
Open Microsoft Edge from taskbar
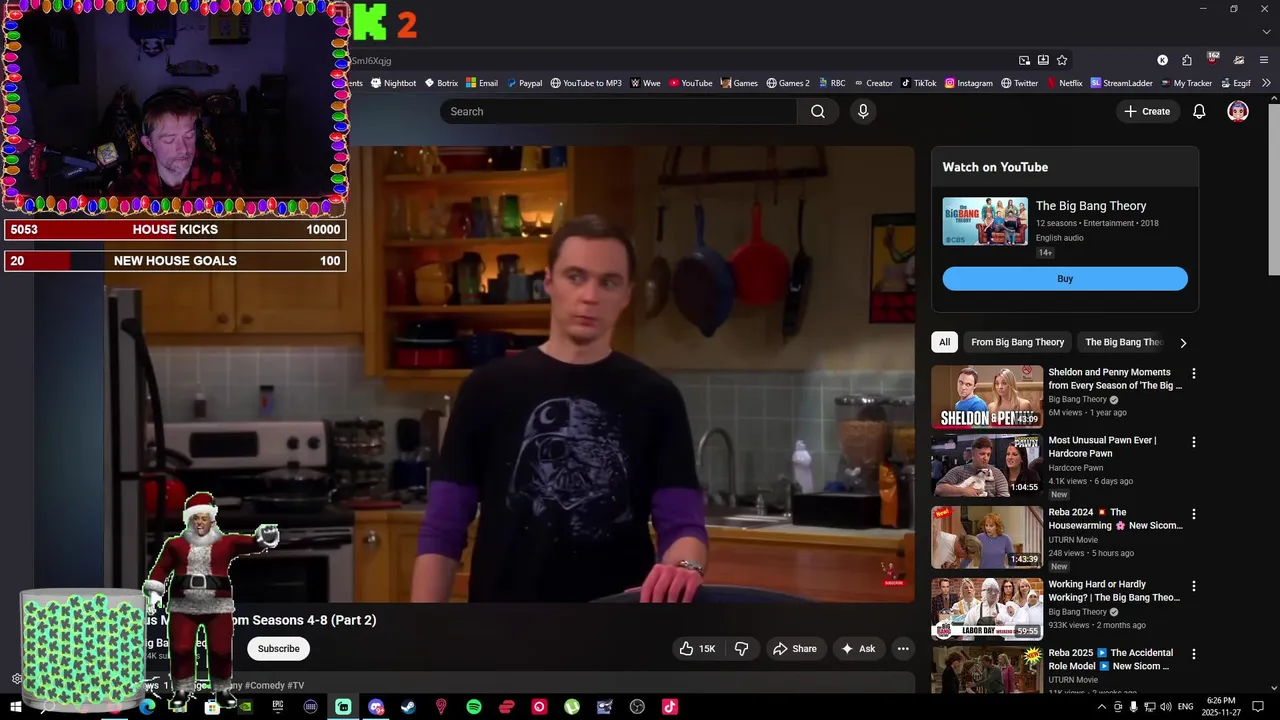pyautogui.click(x=147, y=707)
